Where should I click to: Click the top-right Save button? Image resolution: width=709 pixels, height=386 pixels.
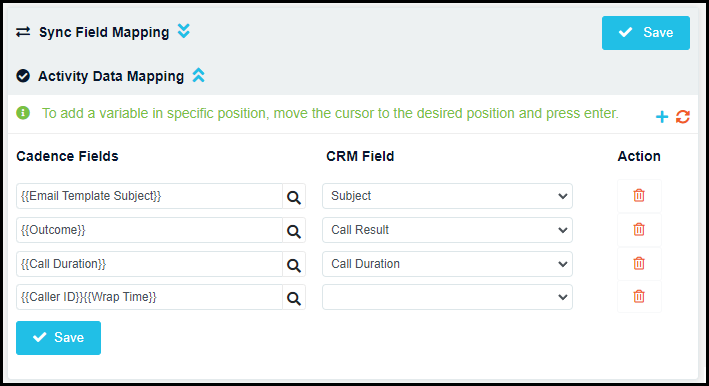click(646, 33)
